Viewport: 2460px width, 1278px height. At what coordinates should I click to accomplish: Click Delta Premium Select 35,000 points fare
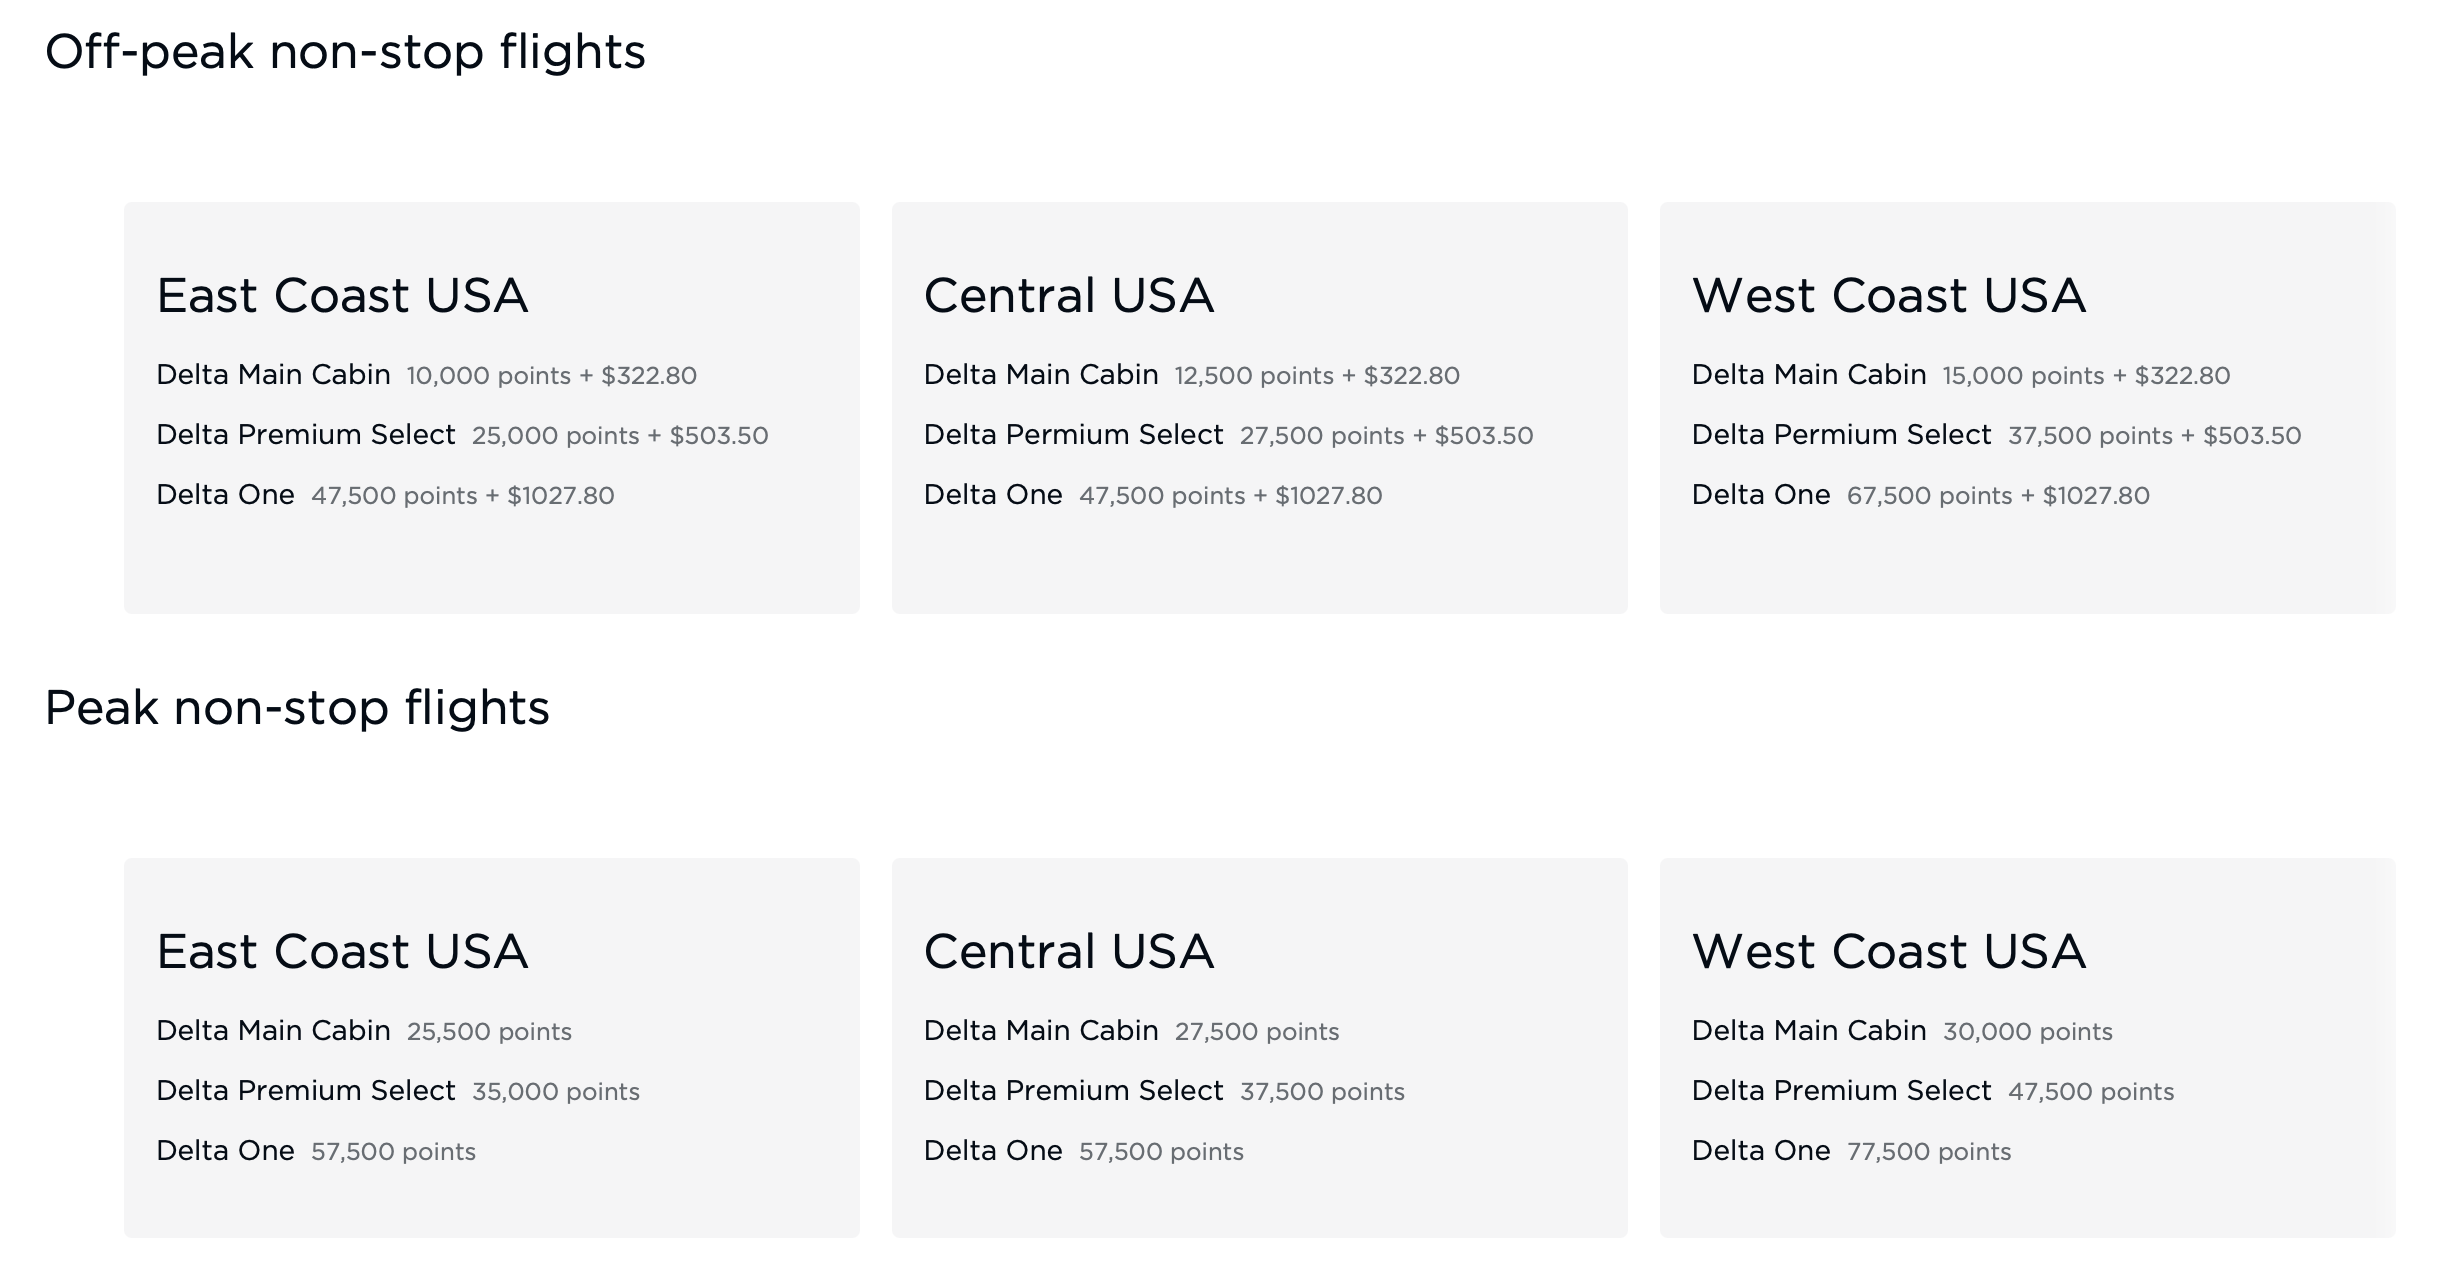pos(398,1091)
